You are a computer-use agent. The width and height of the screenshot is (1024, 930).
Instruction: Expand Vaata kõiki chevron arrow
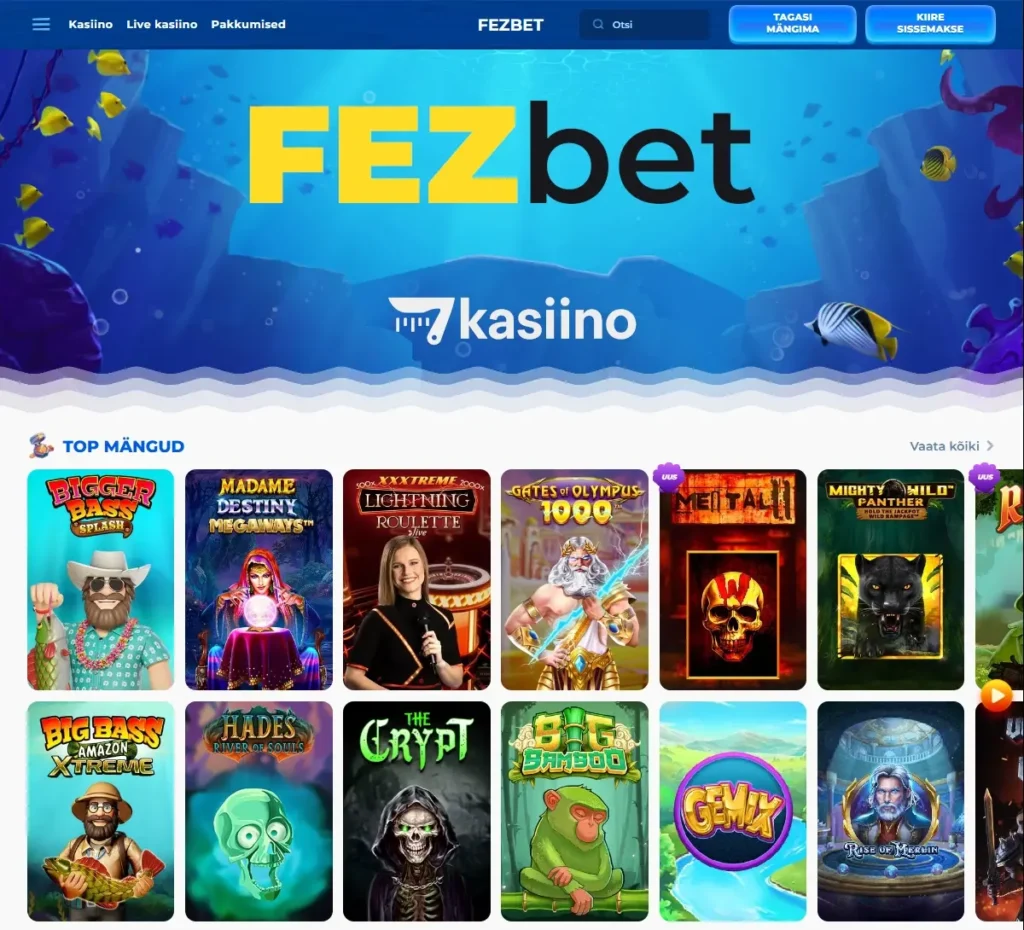click(x=990, y=445)
